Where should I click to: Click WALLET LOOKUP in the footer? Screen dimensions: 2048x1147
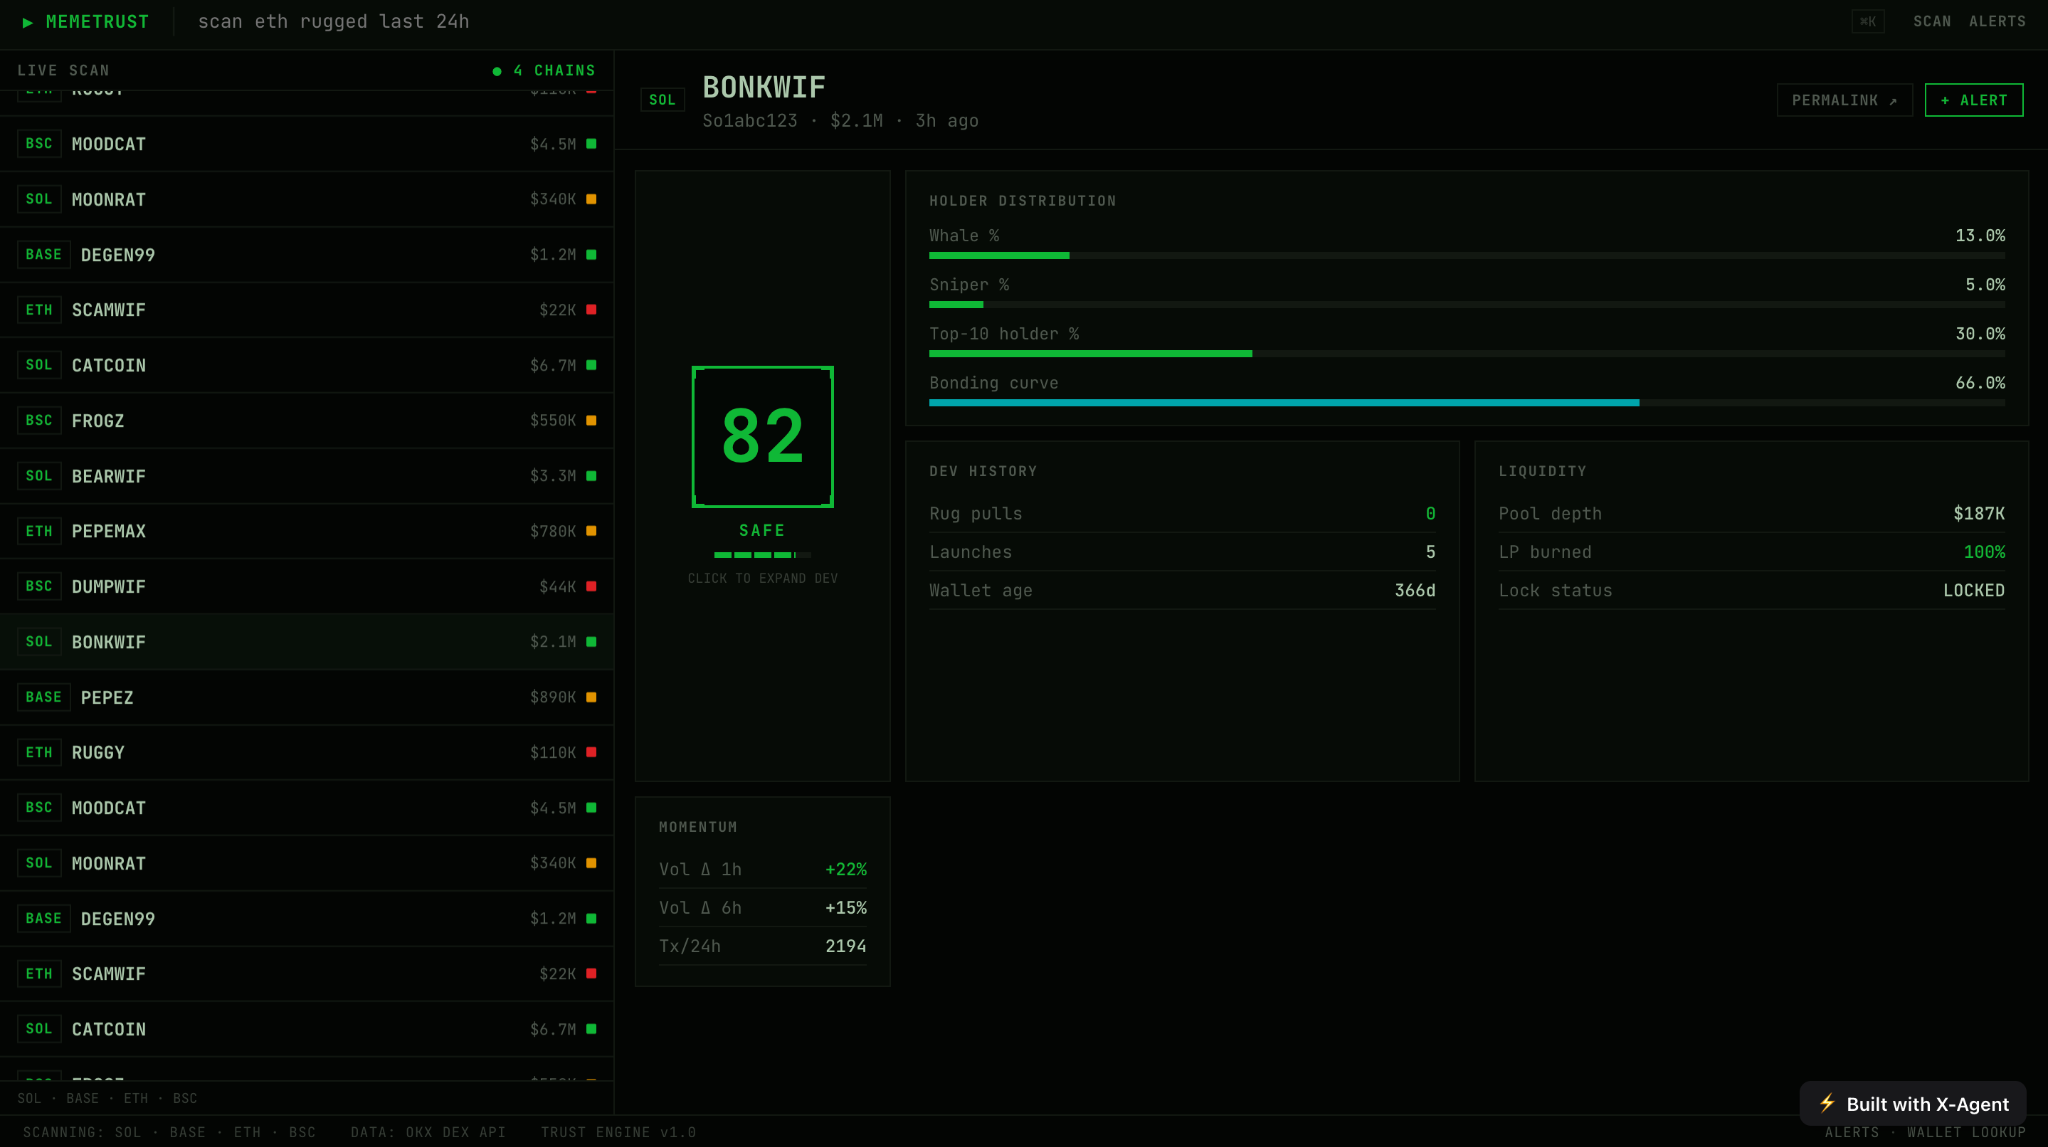1966,1132
